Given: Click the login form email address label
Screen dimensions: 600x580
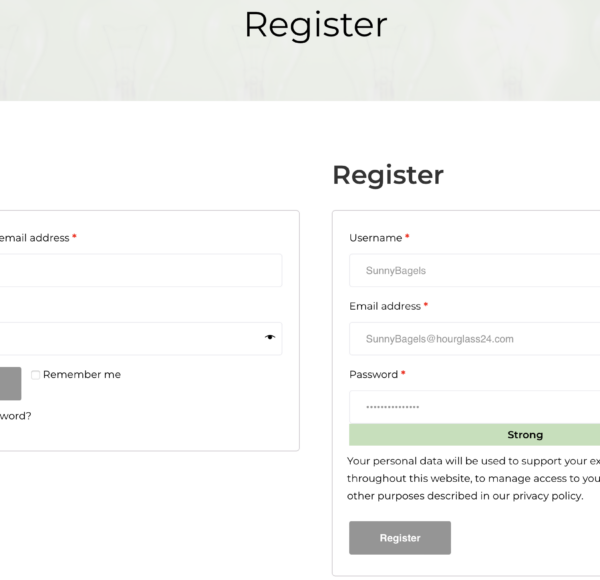Looking at the screenshot, I should (34, 238).
